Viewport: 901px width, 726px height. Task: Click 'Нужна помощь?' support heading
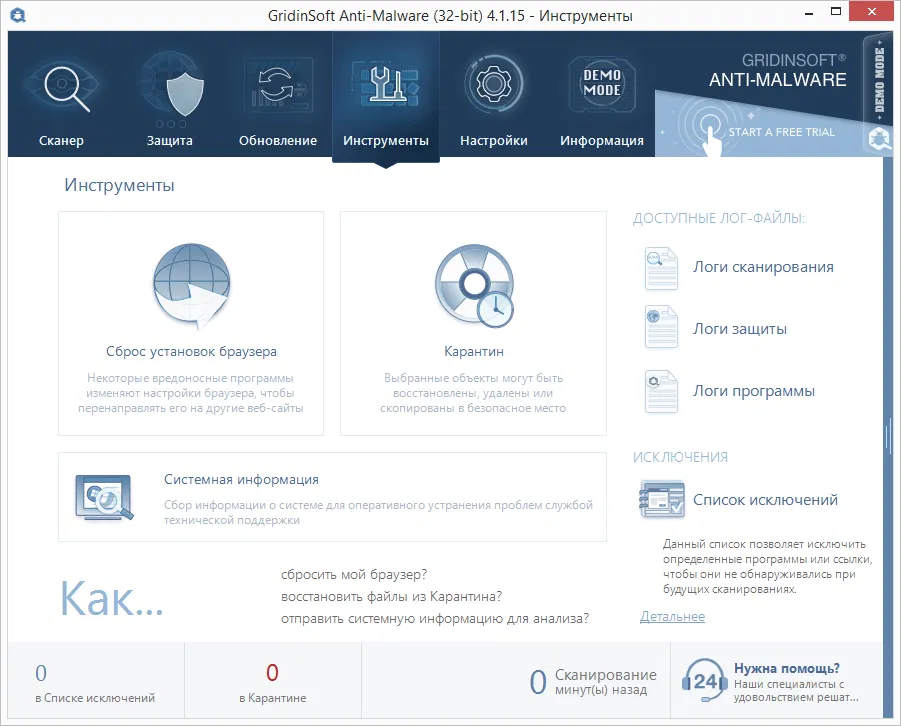pos(787,669)
